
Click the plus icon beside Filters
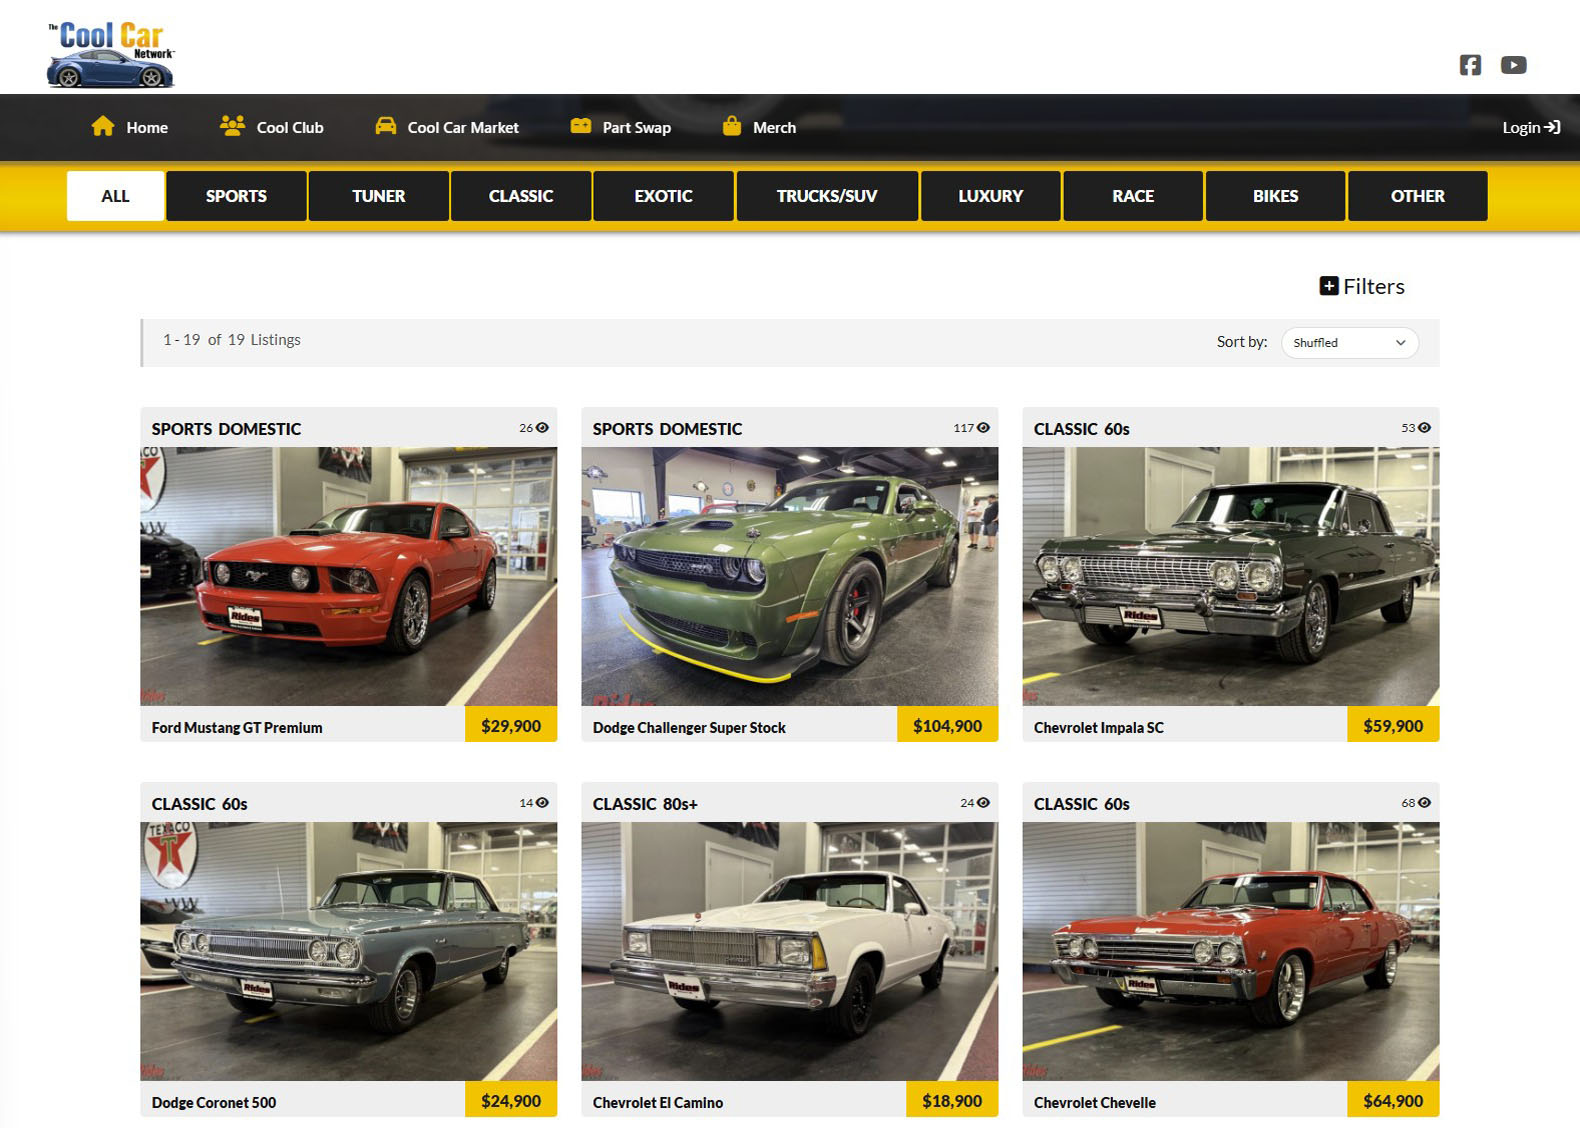pos(1329,286)
